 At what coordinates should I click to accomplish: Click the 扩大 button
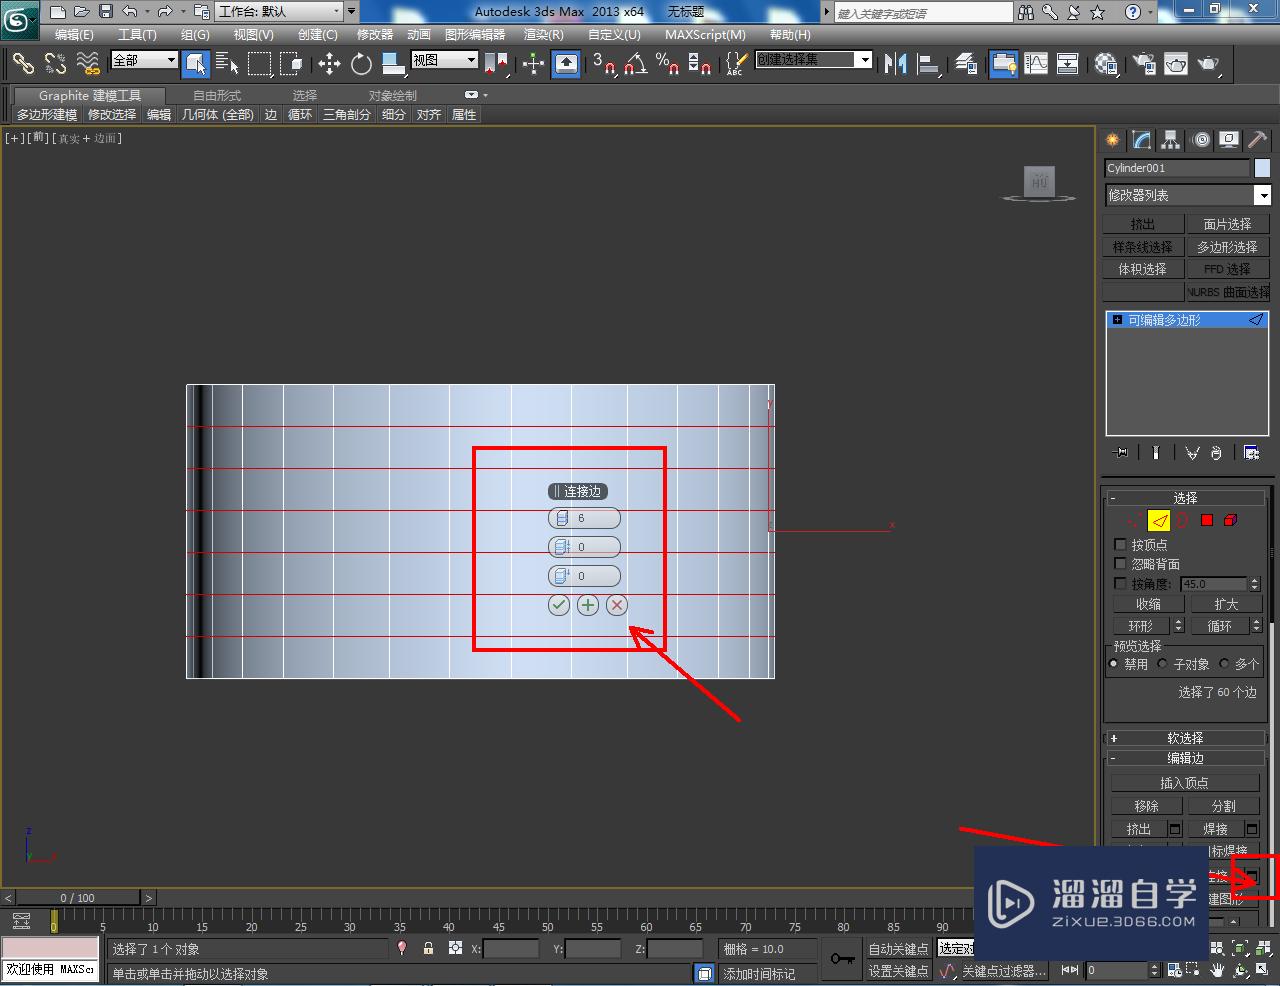click(1226, 604)
